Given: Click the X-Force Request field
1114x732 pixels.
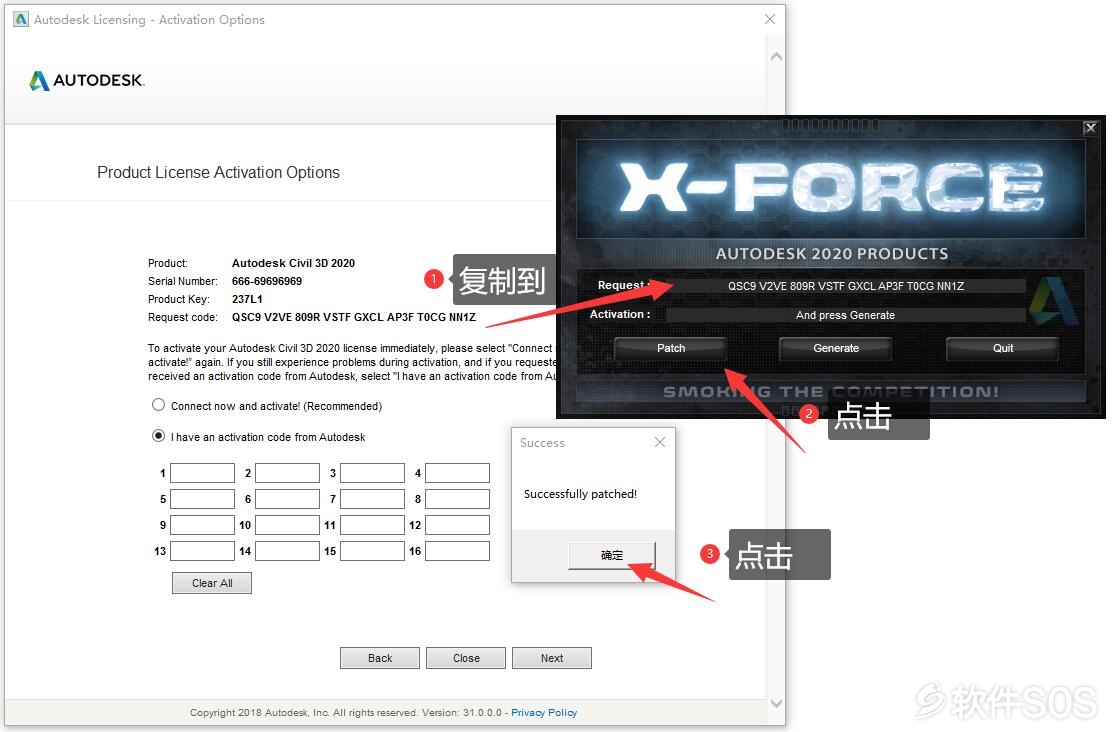Looking at the screenshot, I should [845, 286].
